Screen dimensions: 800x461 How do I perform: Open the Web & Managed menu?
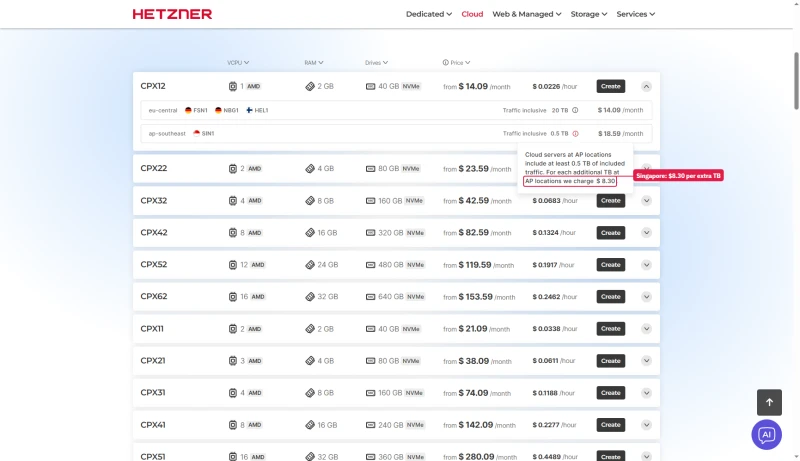(527, 14)
